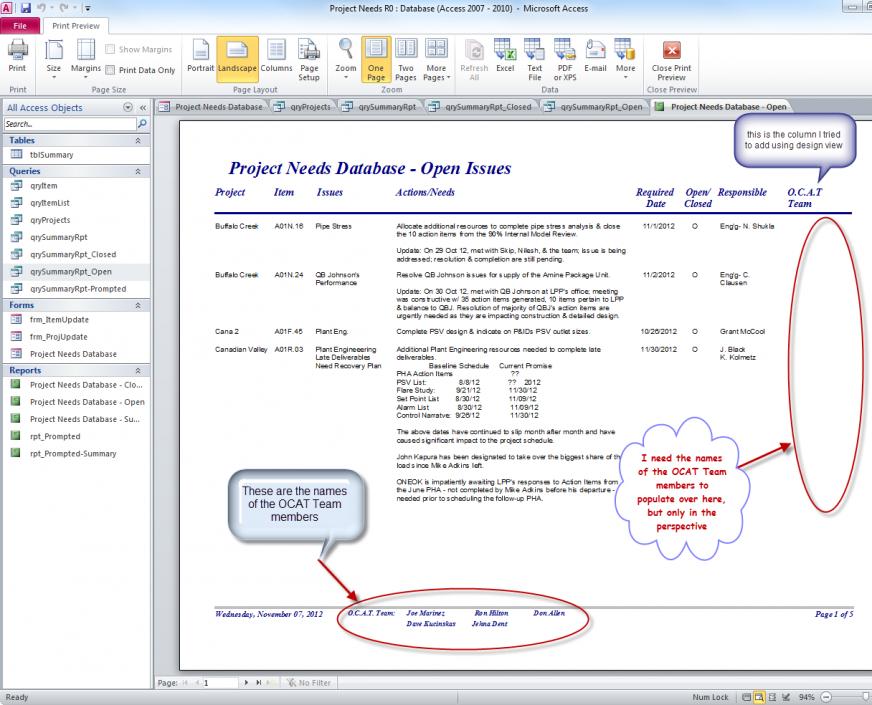Select rpt_Prompted-Summary report
Viewport: 872px width, 705px height.
click(x=77, y=454)
